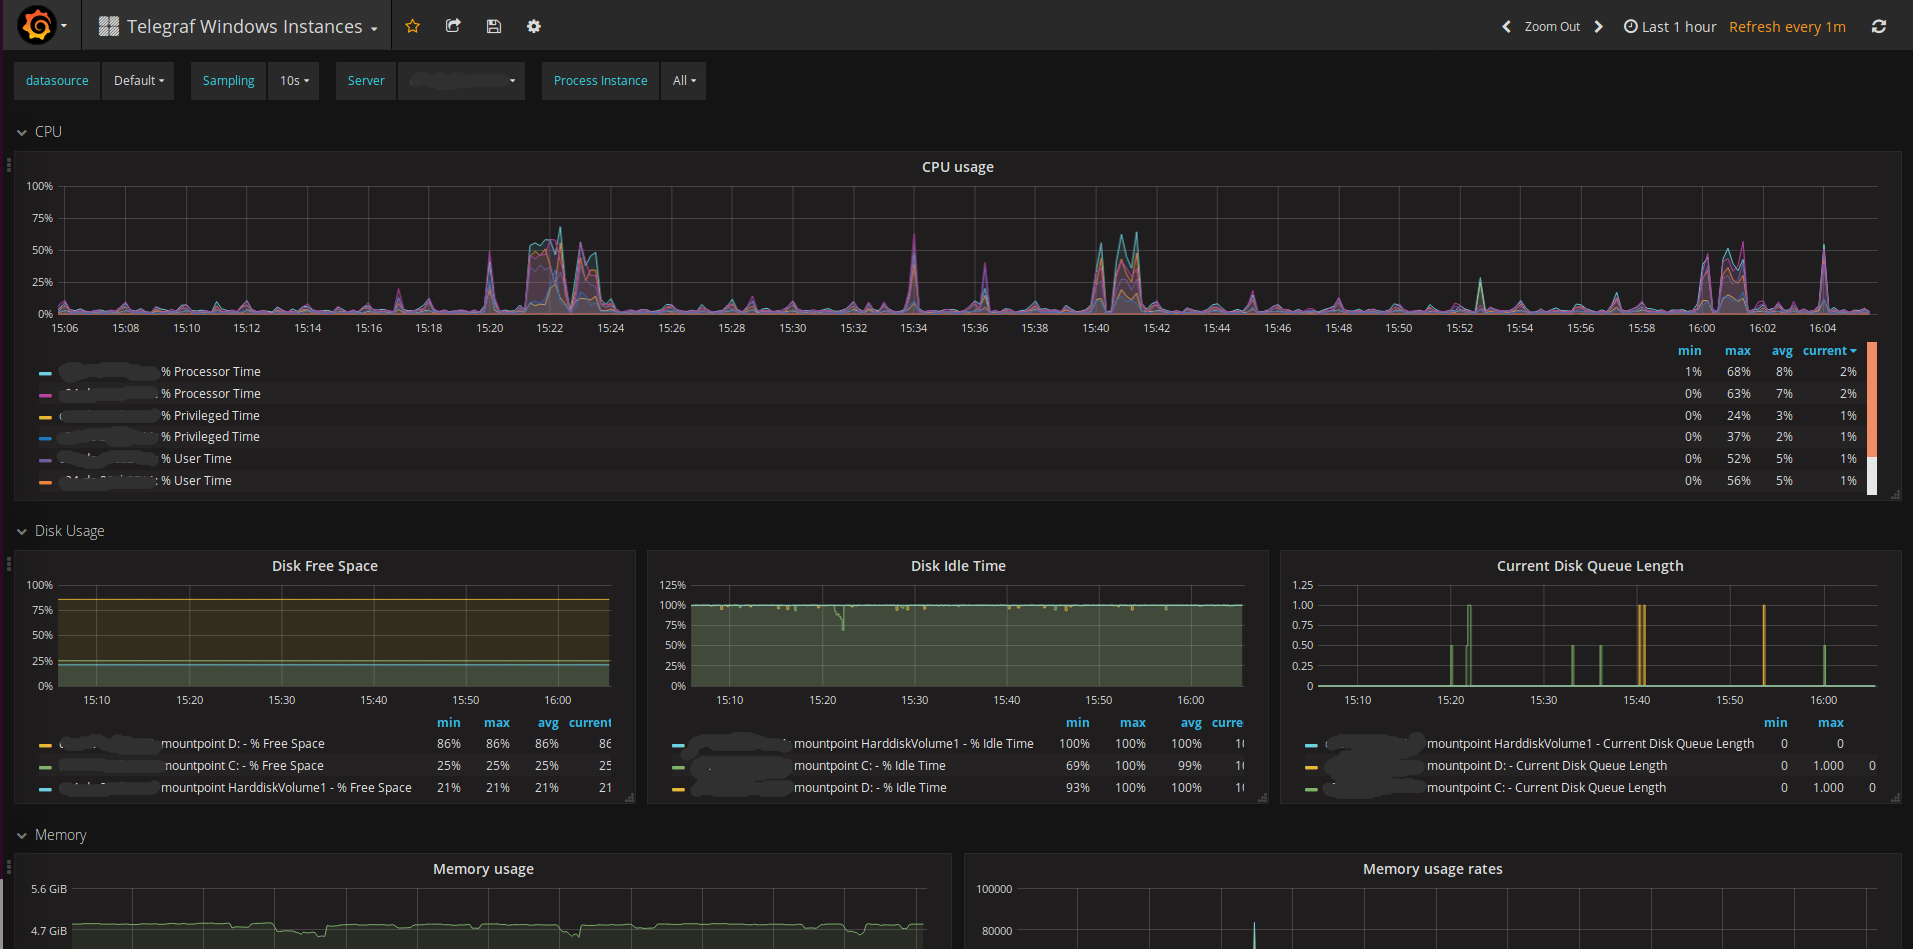Shift time range back with left arrow
The width and height of the screenshot is (1913, 949).
[x=1506, y=27]
